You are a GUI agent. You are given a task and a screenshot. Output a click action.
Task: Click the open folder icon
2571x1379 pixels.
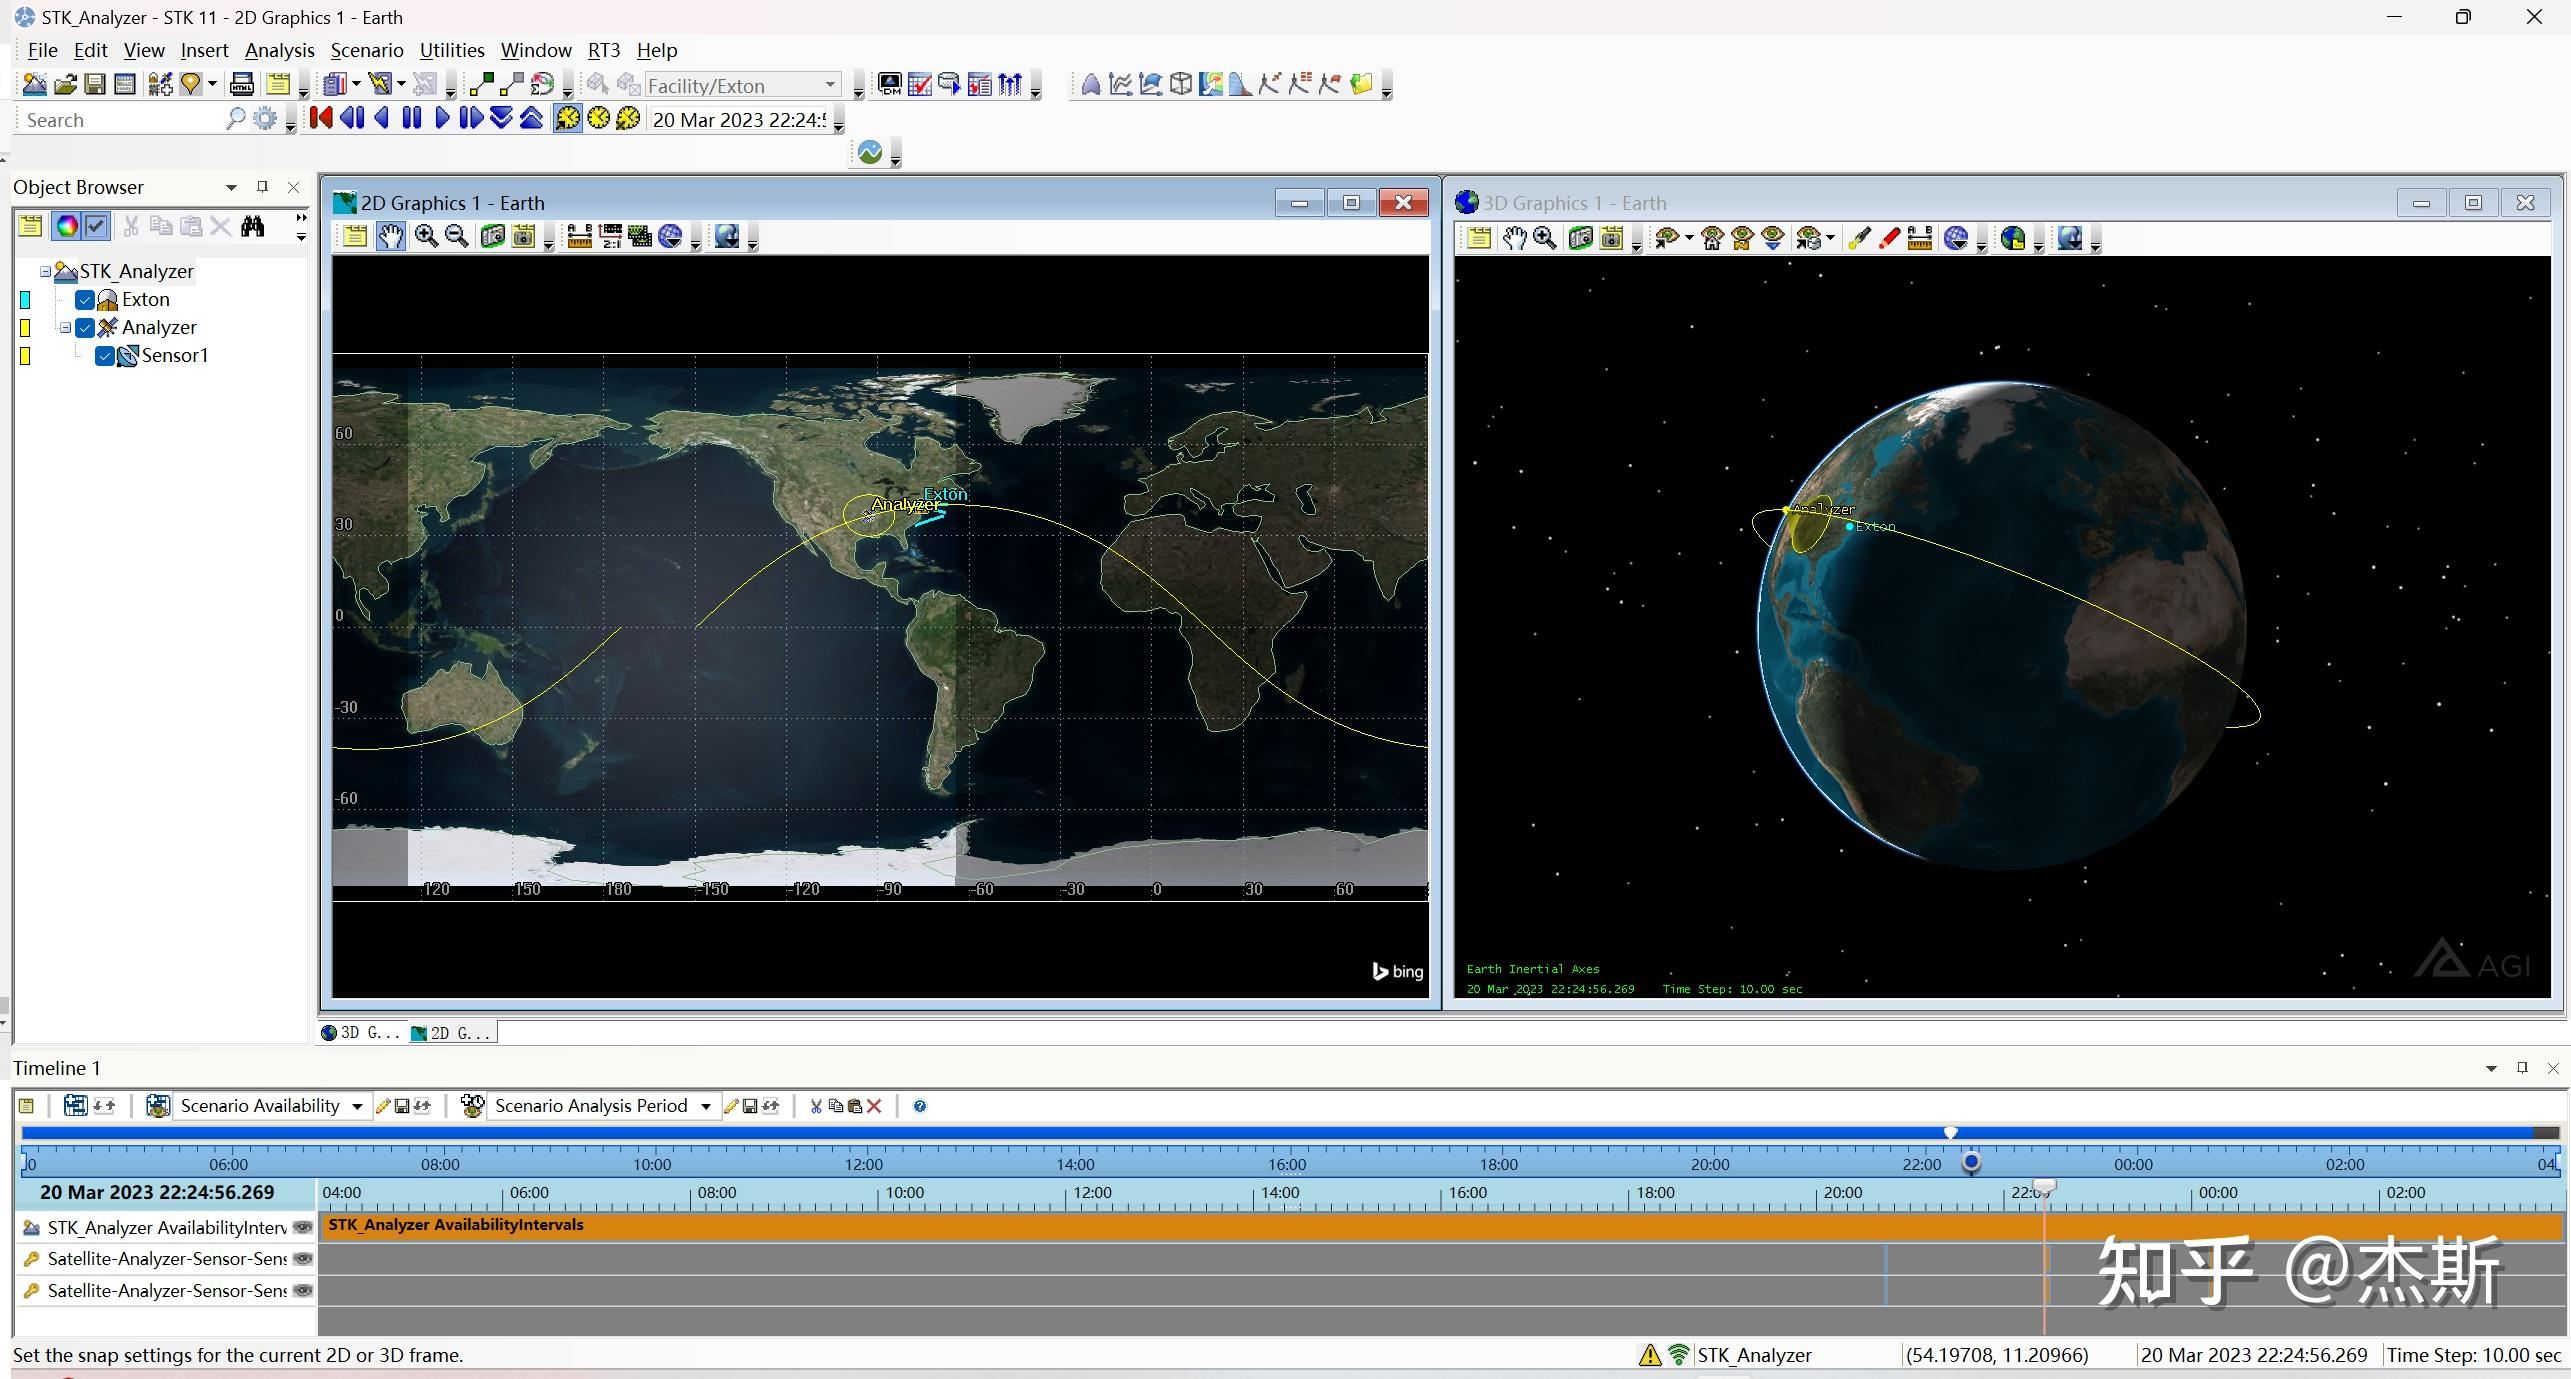(65, 85)
